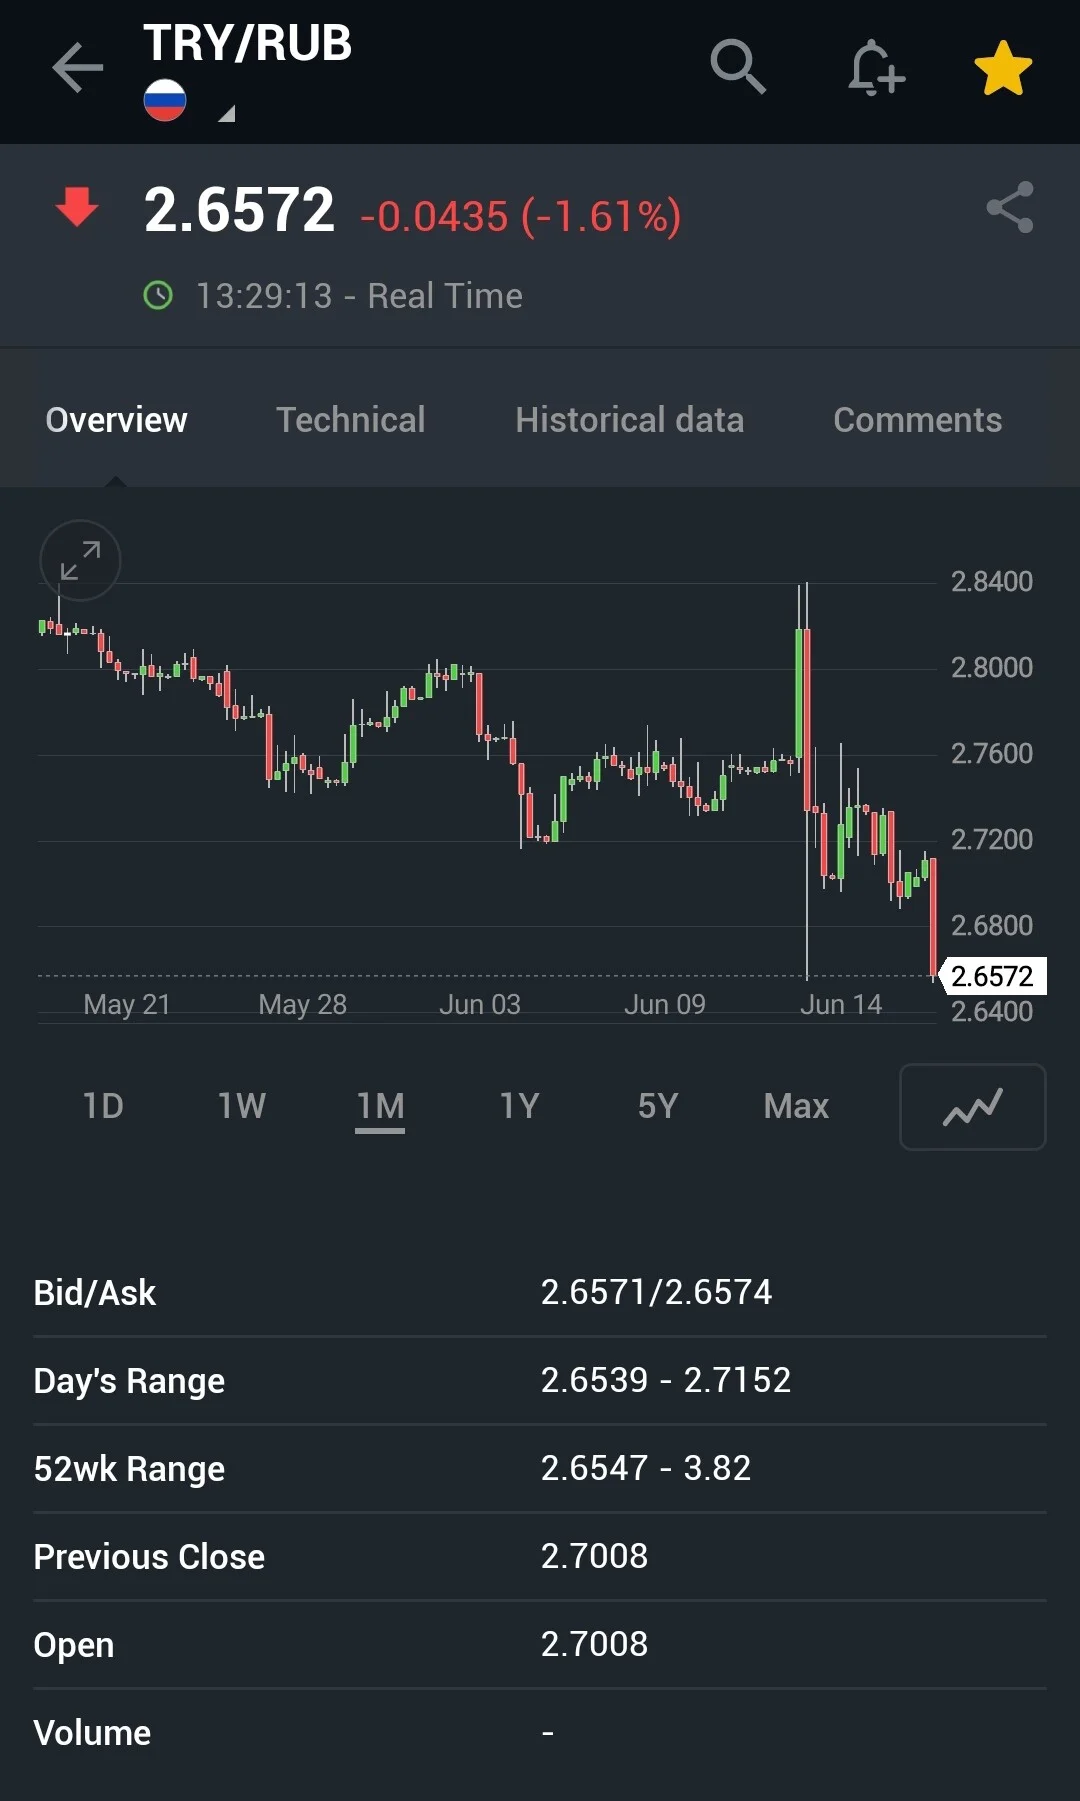The width and height of the screenshot is (1080, 1801).
Task: Tap the green clock Real Time icon
Action: tap(158, 296)
